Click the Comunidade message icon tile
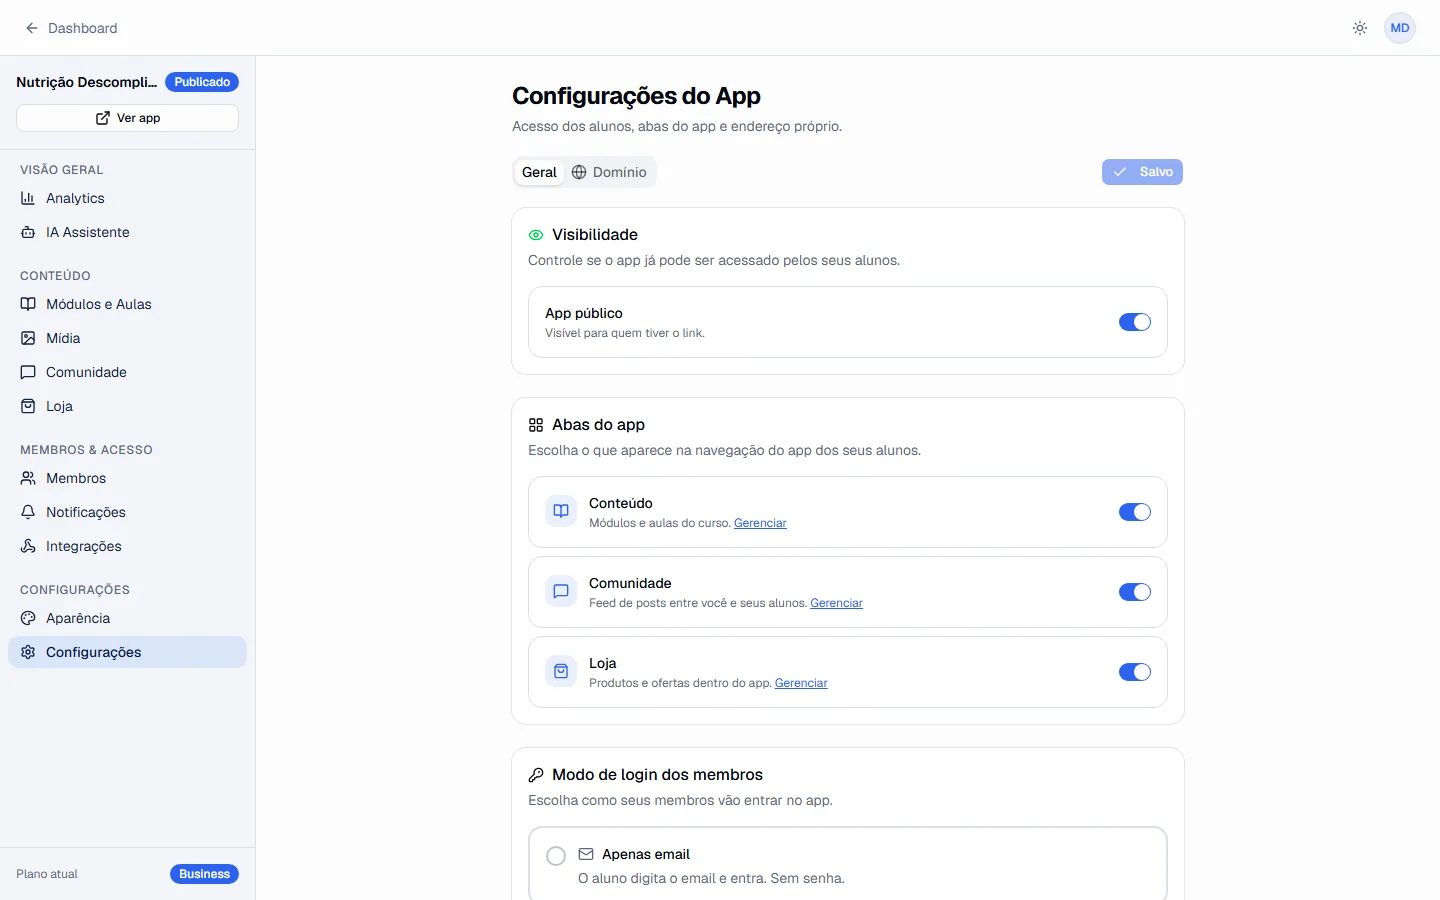The height and width of the screenshot is (900, 1440). (561, 591)
